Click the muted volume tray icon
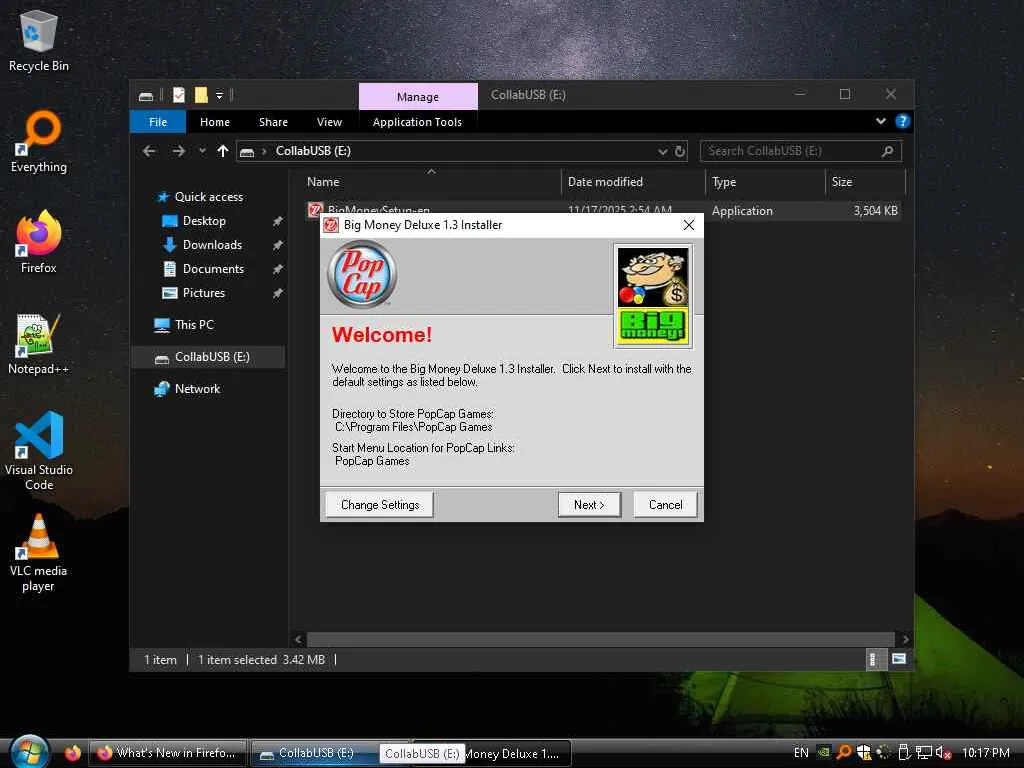Viewport: 1024px width, 768px height. click(x=943, y=753)
